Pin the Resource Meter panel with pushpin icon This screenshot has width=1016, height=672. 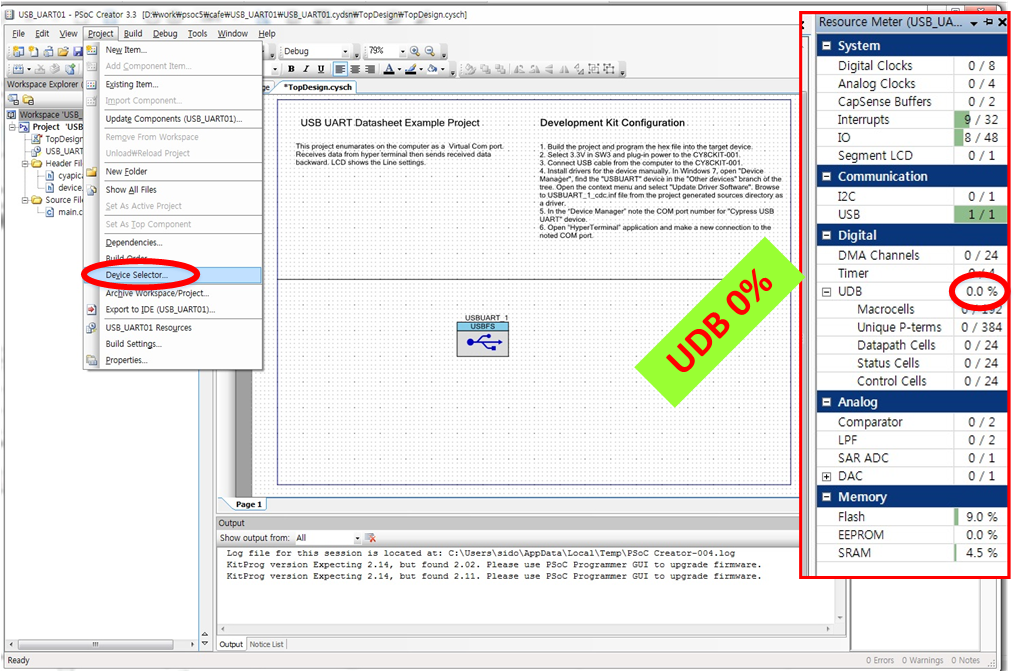[988, 22]
